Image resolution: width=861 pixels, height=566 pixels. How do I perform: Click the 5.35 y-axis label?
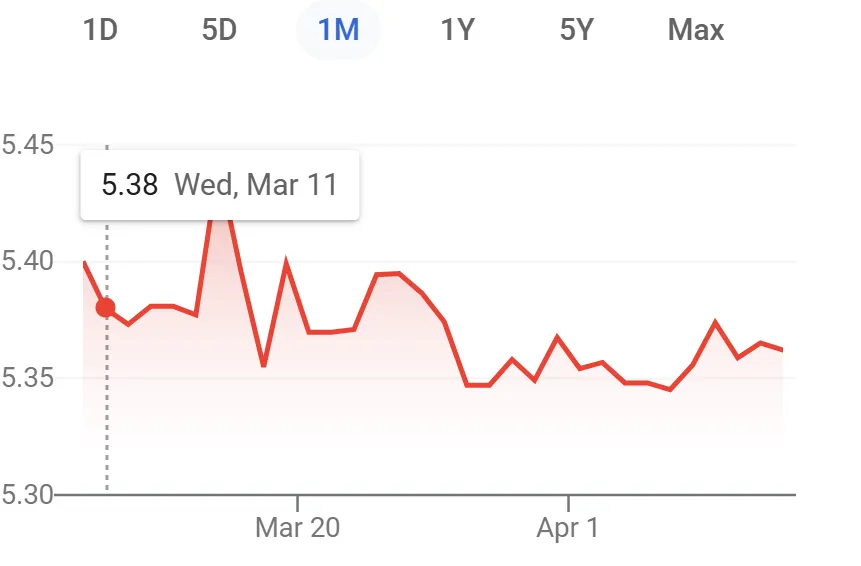[27, 378]
